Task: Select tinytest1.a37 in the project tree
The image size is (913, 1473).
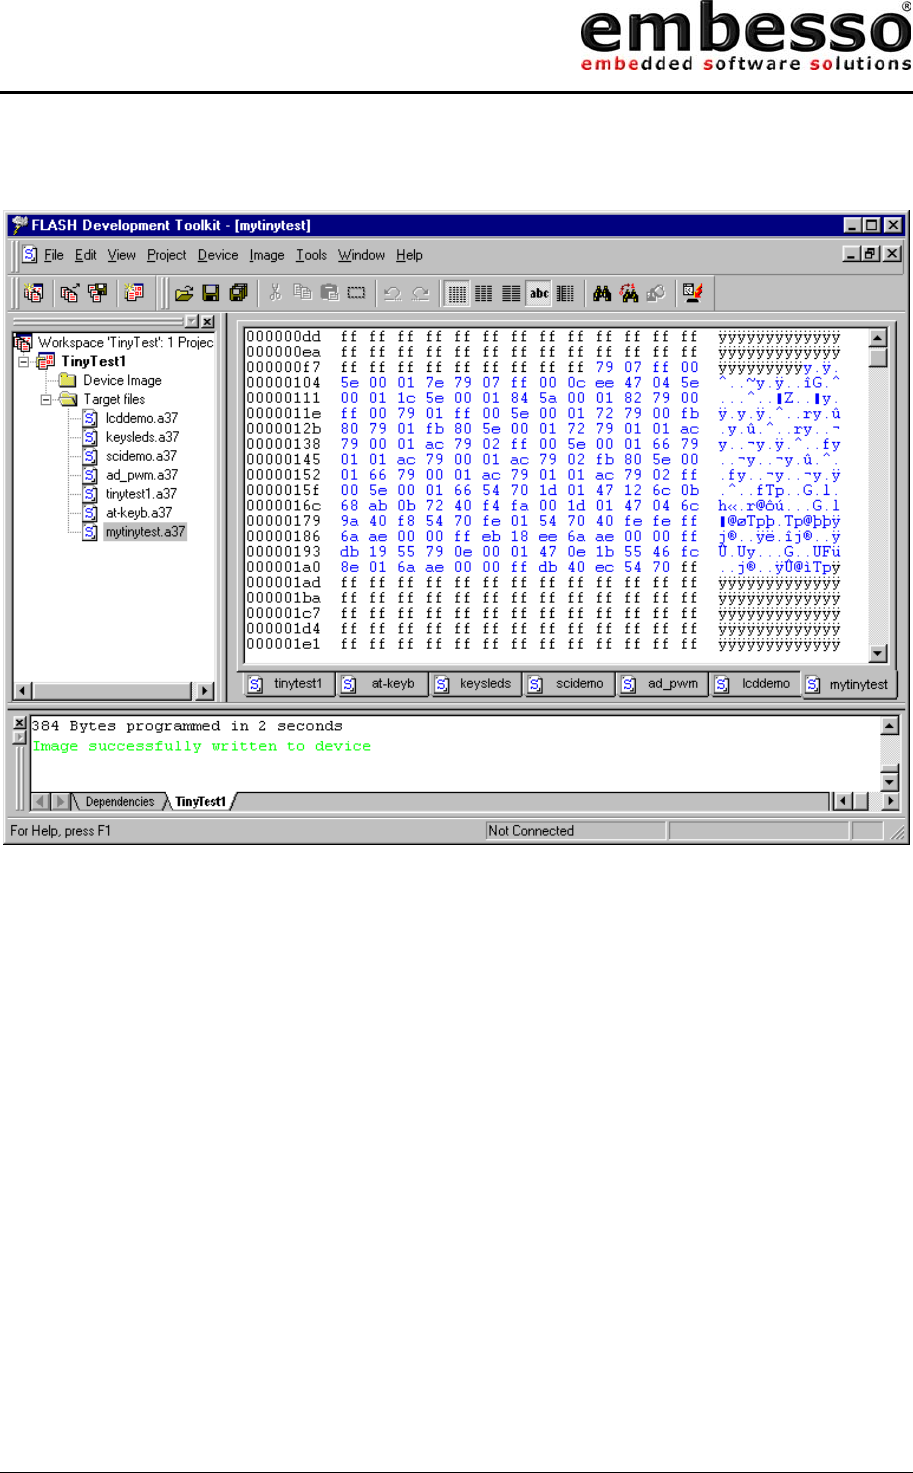Action: [x=141, y=494]
